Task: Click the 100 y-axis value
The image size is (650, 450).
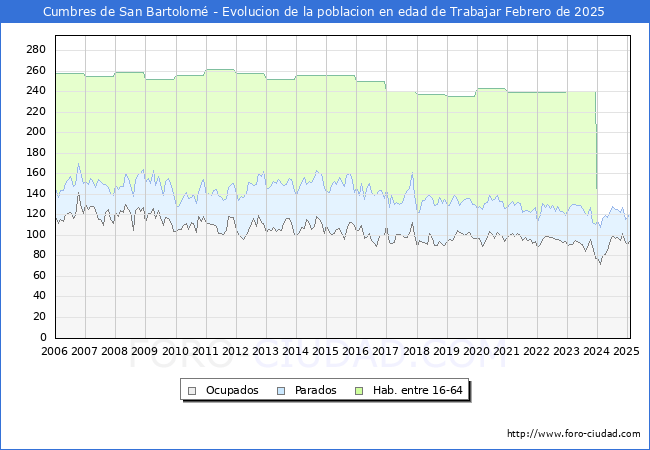Action: coord(36,235)
